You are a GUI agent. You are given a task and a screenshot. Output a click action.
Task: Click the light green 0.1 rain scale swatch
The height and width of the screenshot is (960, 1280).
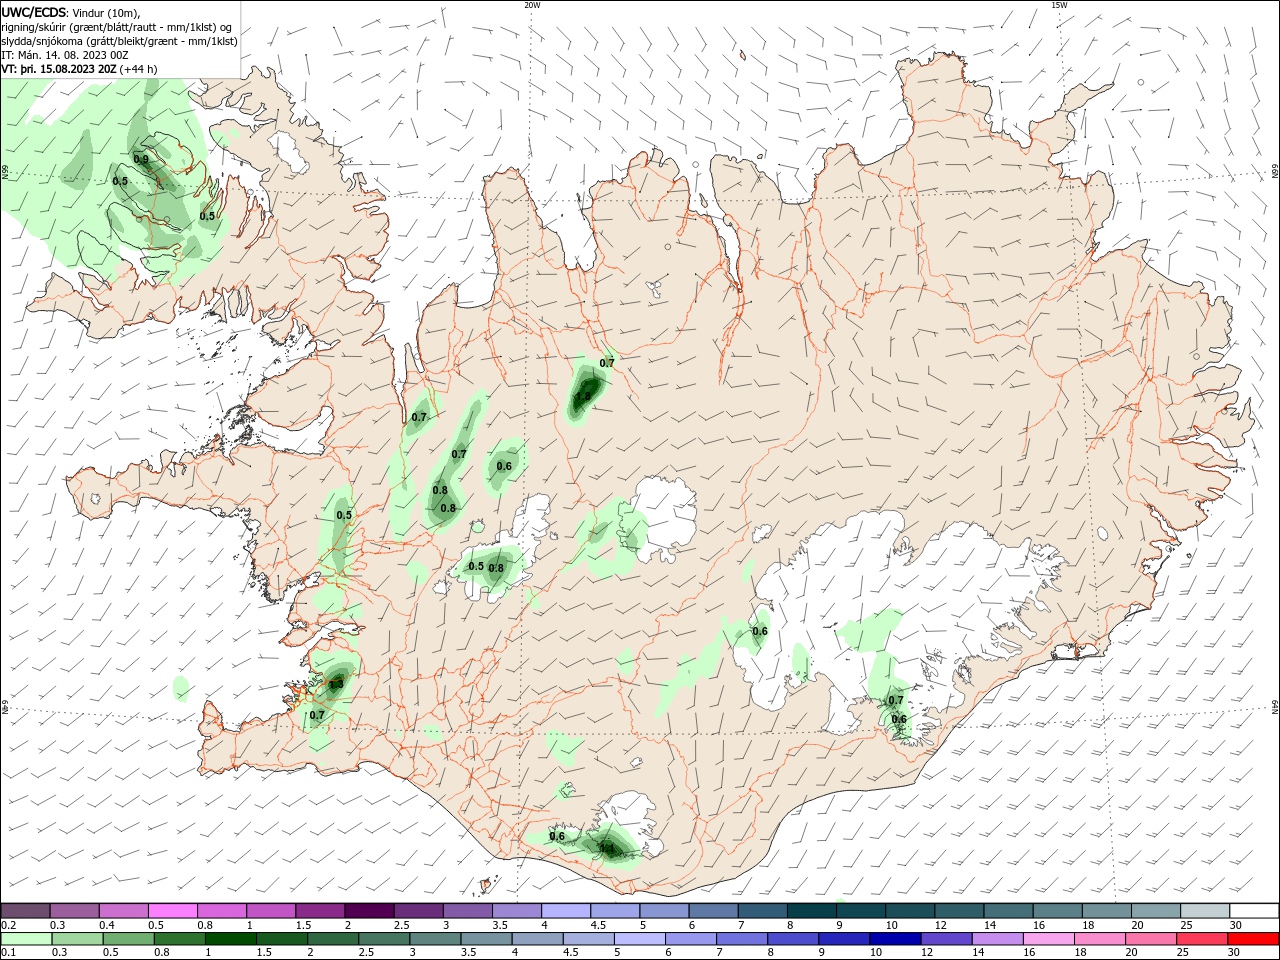(x=26, y=938)
